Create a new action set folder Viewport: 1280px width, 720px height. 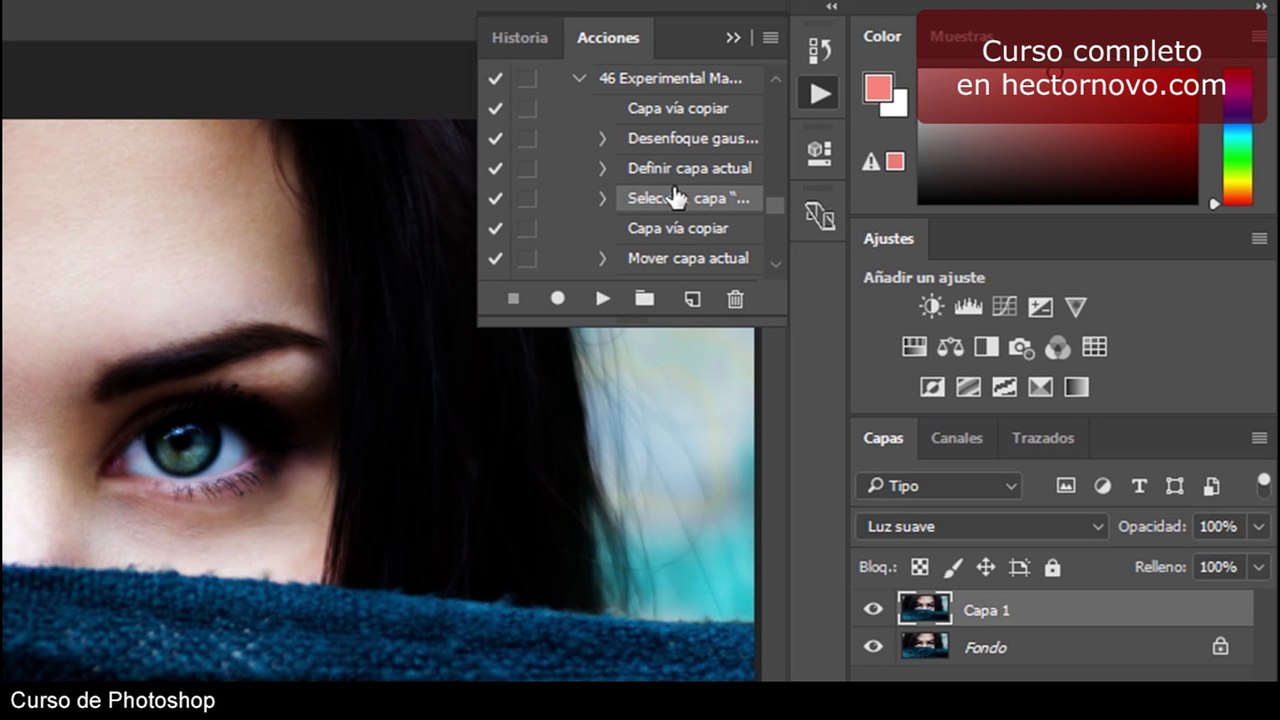coord(645,298)
